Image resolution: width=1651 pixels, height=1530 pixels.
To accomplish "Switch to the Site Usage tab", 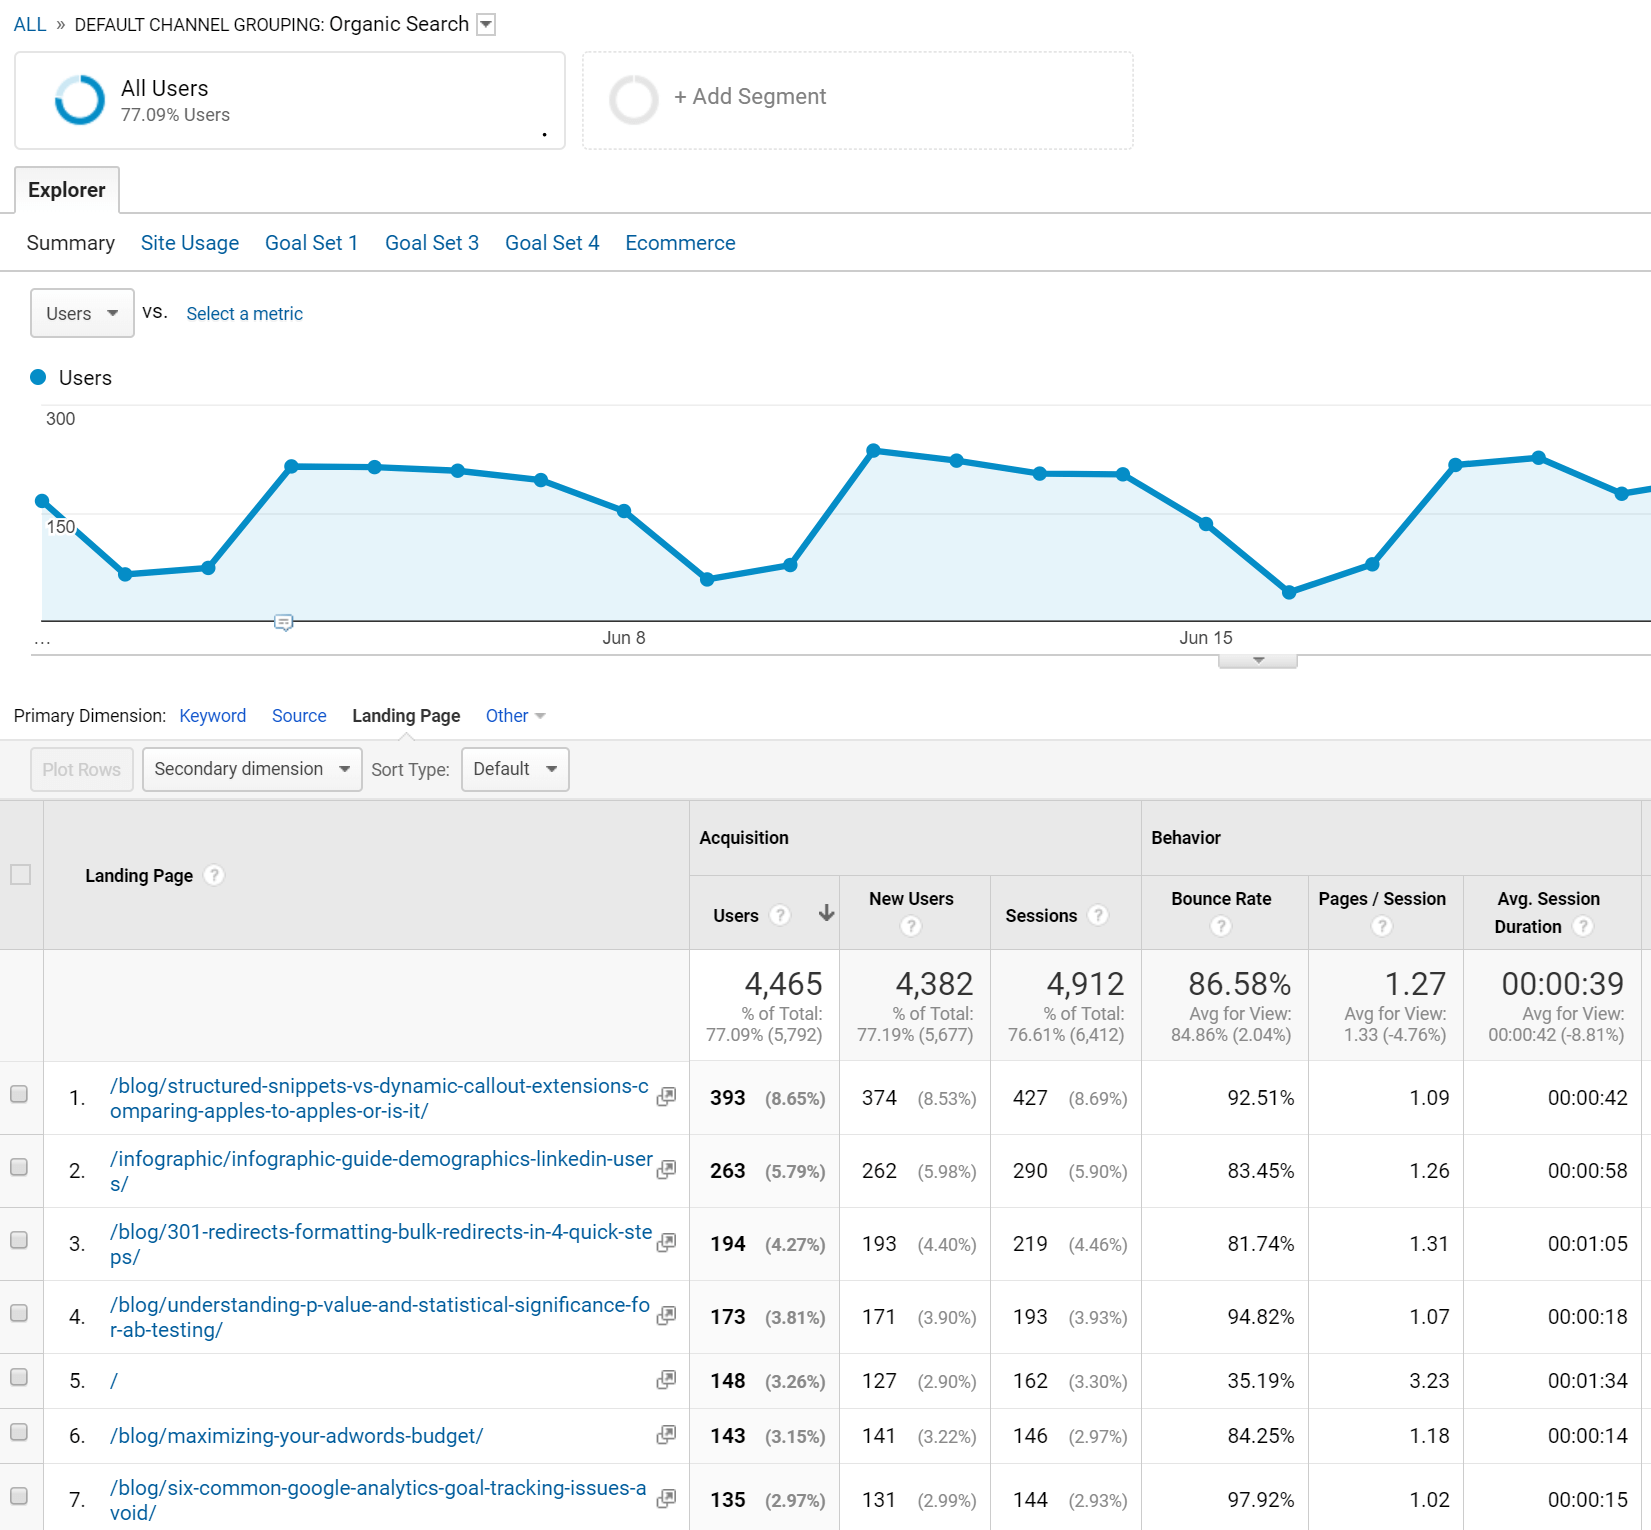I will pyautogui.click(x=190, y=243).
